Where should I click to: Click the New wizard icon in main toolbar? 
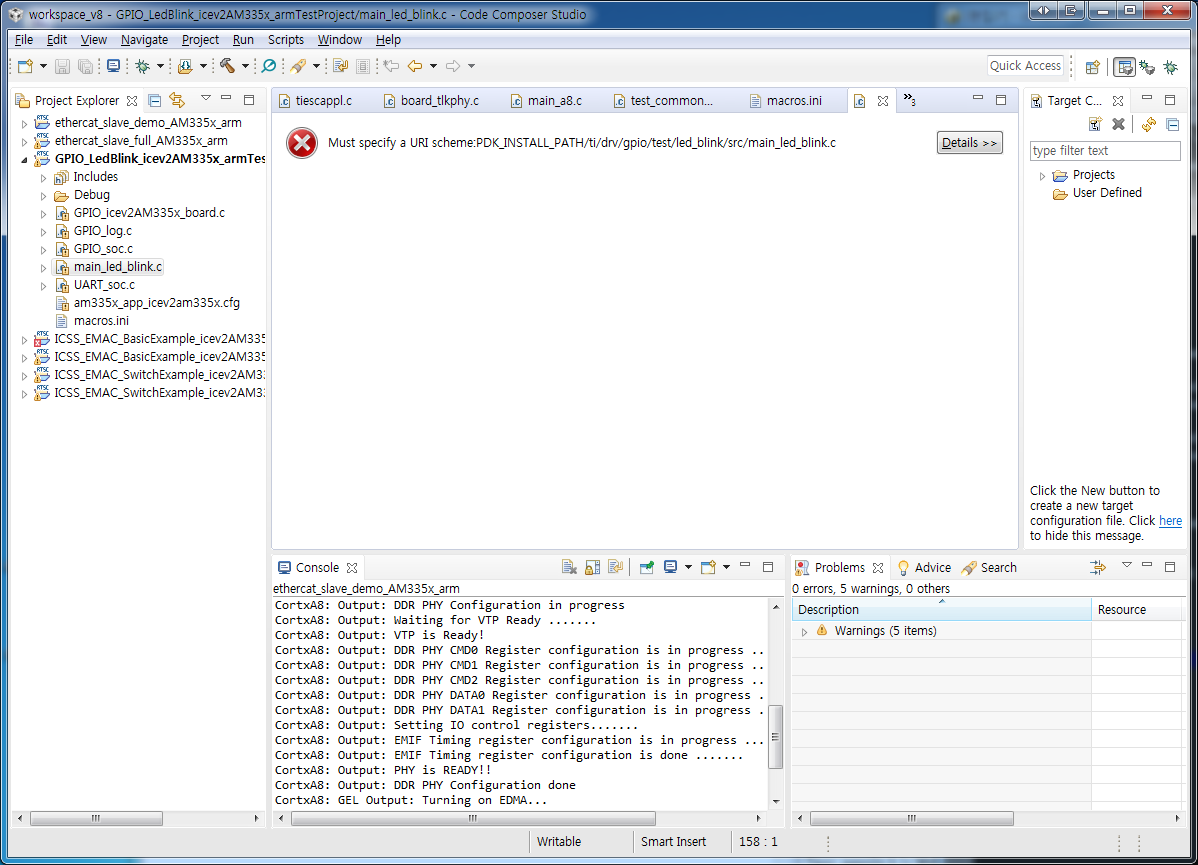pyautogui.click(x=25, y=66)
